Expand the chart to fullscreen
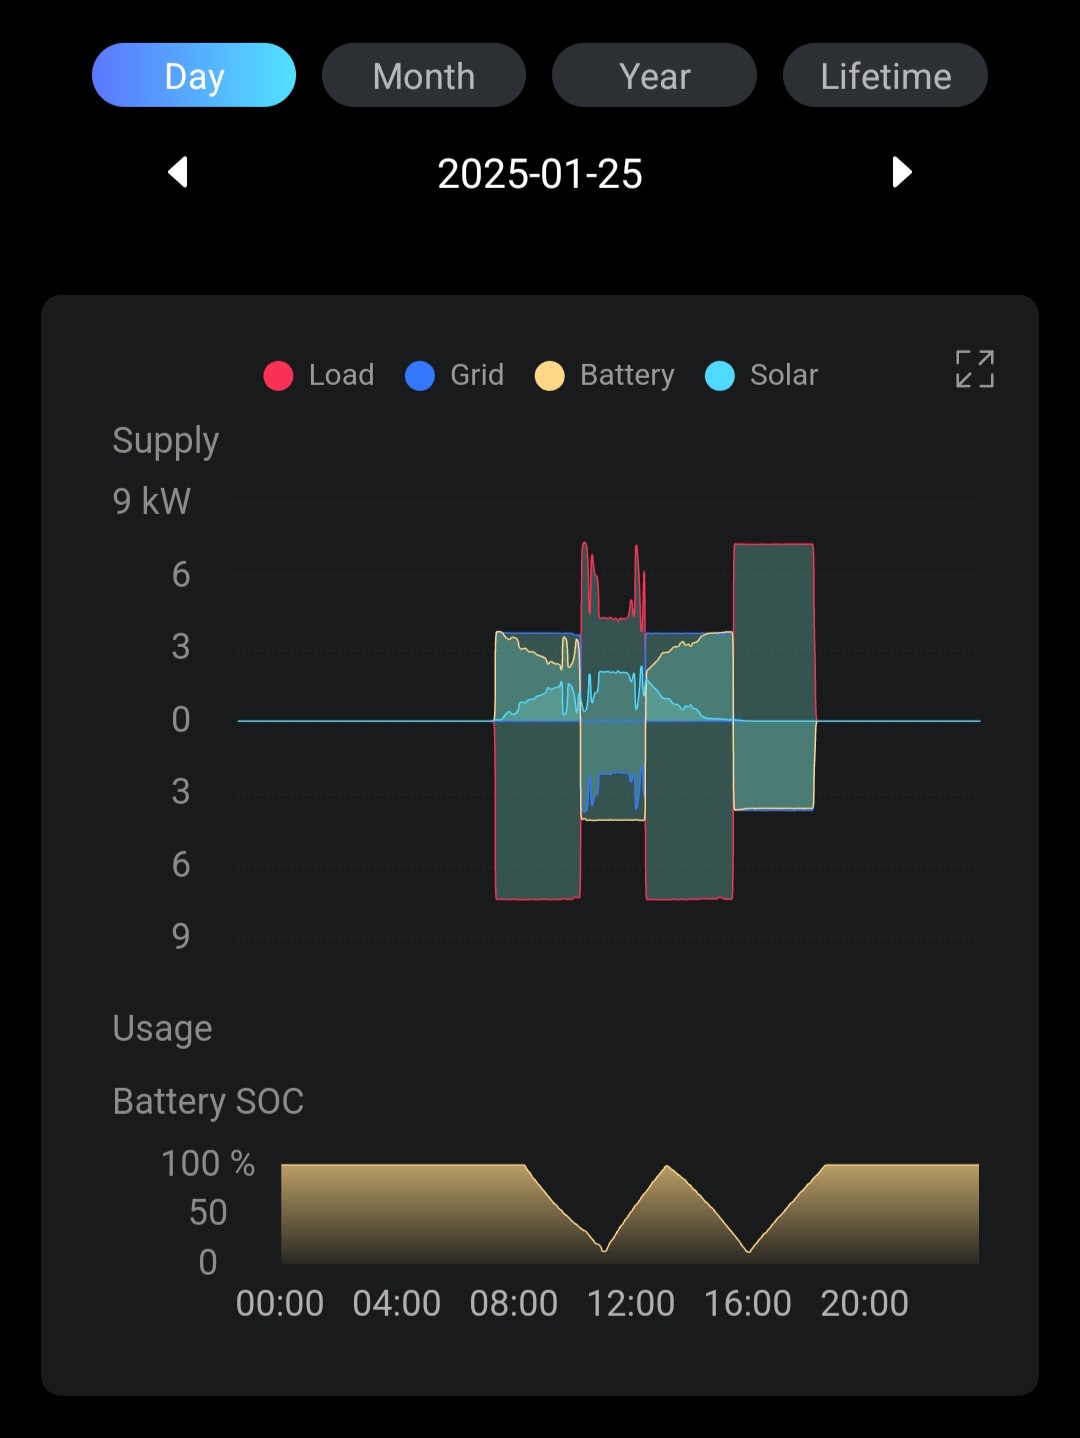The height and width of the screenshot is (1438, 1080). pyautogui.click(x=974, y=369)
